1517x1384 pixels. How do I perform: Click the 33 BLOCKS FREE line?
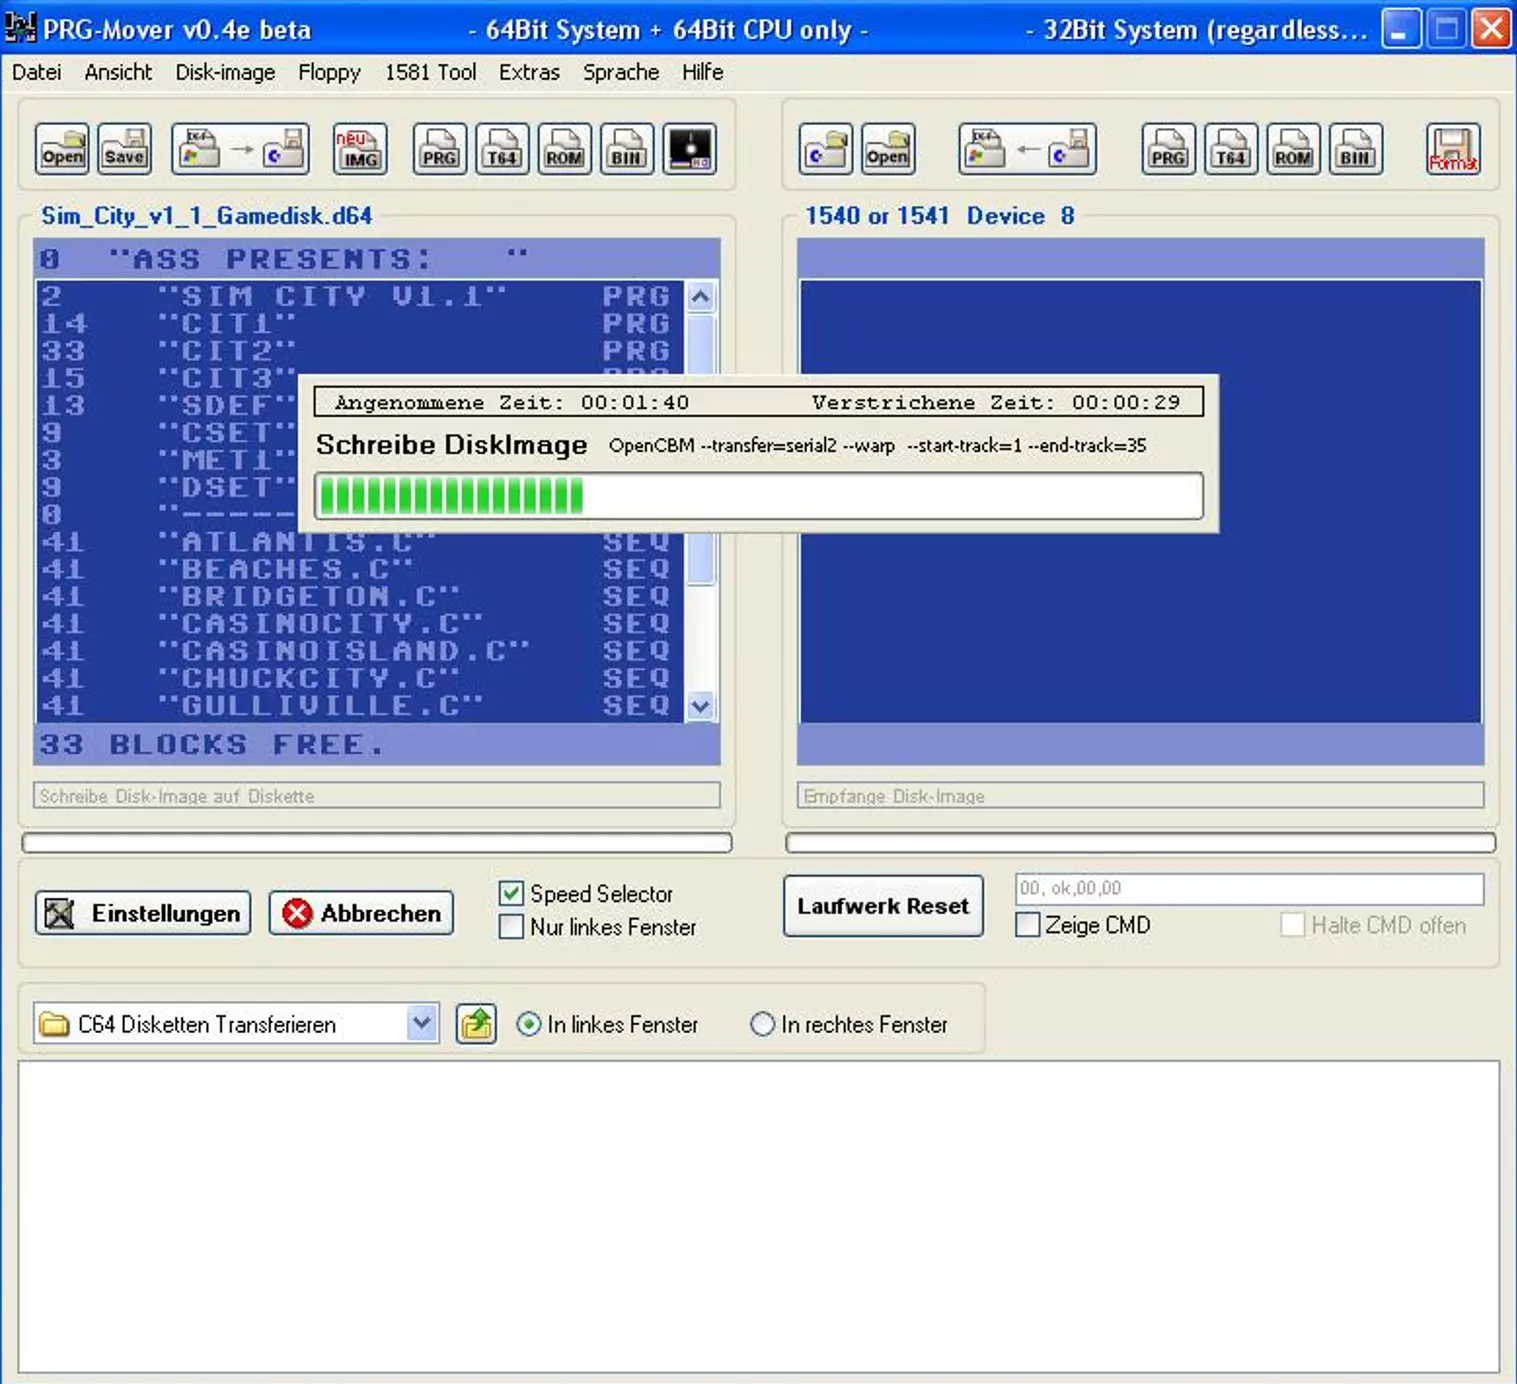coord(377,744)
